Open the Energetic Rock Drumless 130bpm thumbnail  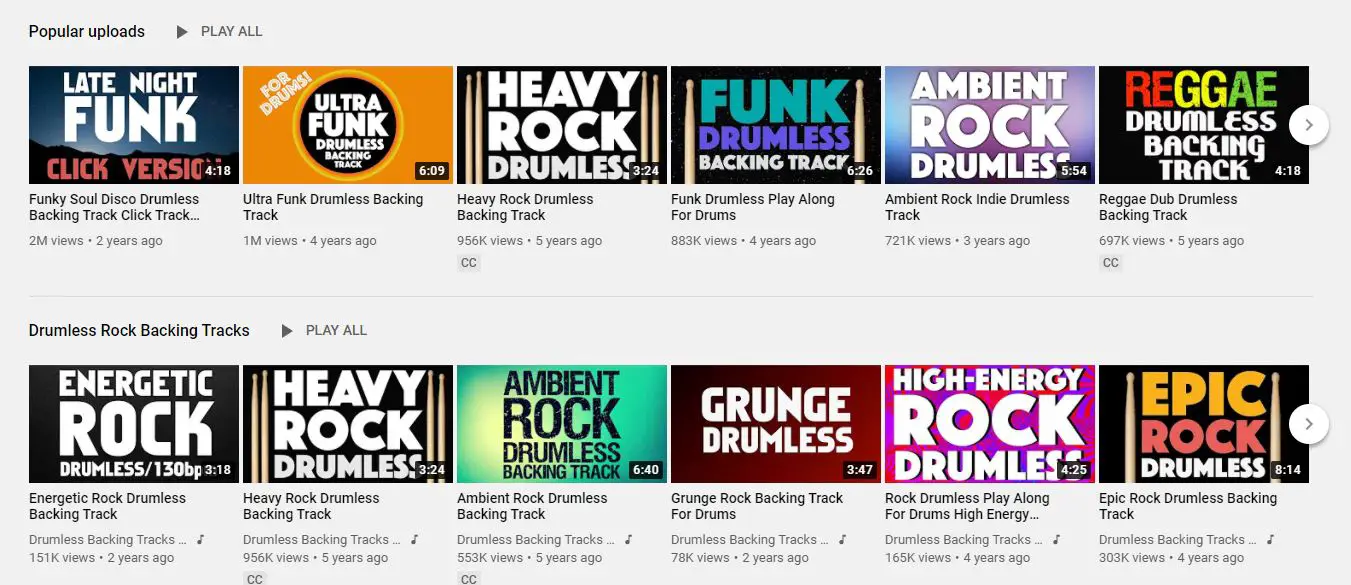click(134, 424)
